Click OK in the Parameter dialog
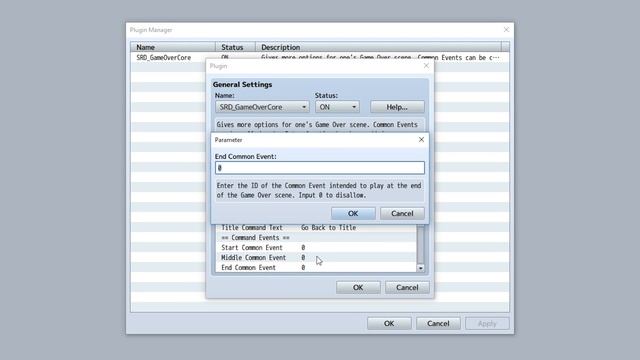Image resolution: width=640 pixels, height=360 pixels. (353, 213)
